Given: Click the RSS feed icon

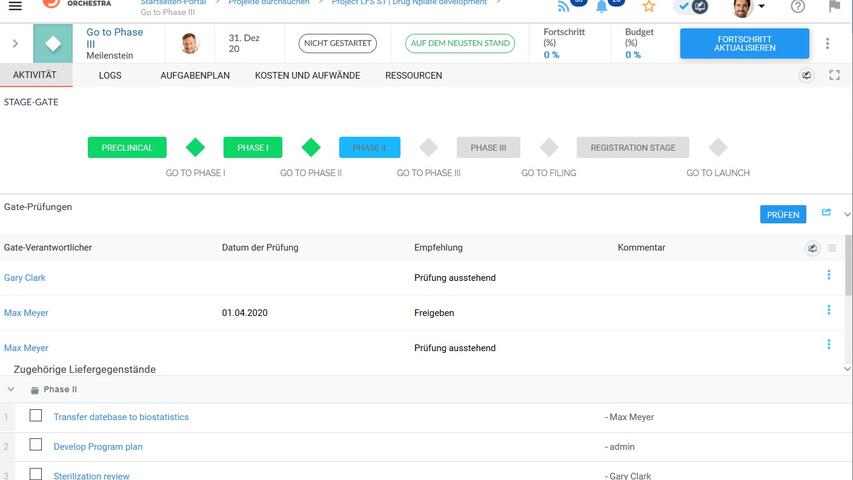Looking at the screenshot, I should click(x=564, y=6).
